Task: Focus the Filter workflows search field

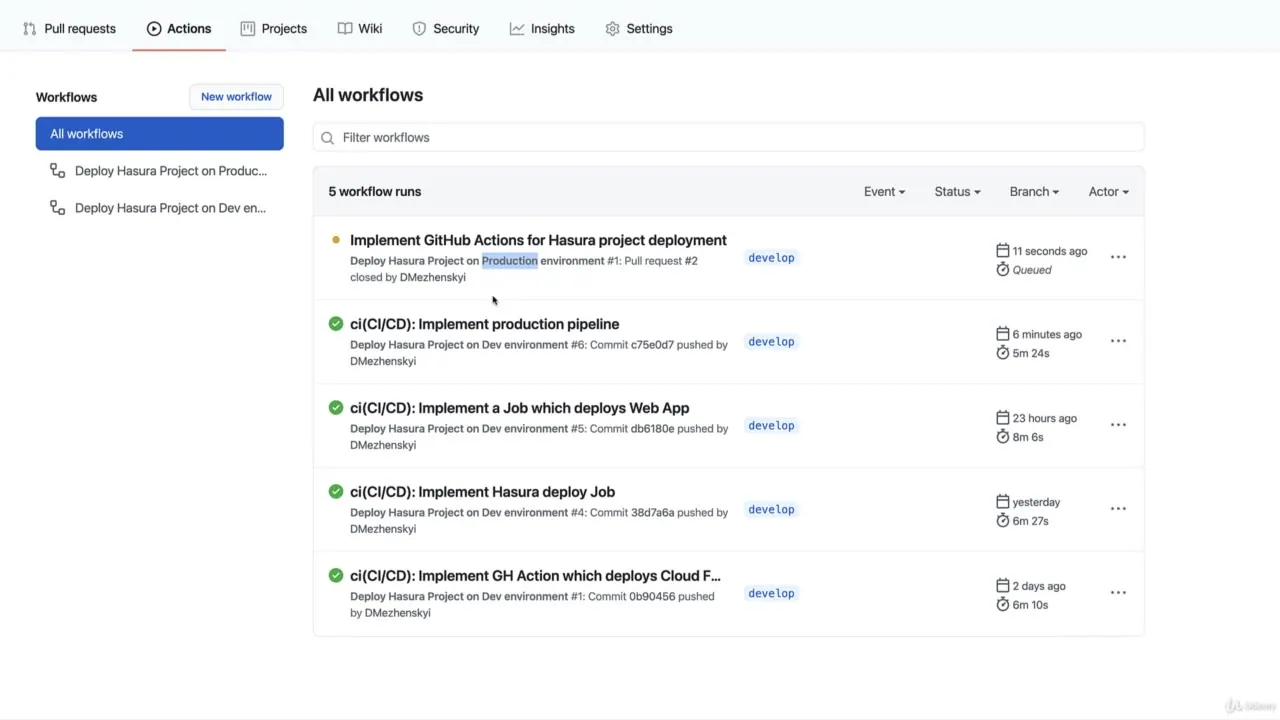Action: [729, 137]
